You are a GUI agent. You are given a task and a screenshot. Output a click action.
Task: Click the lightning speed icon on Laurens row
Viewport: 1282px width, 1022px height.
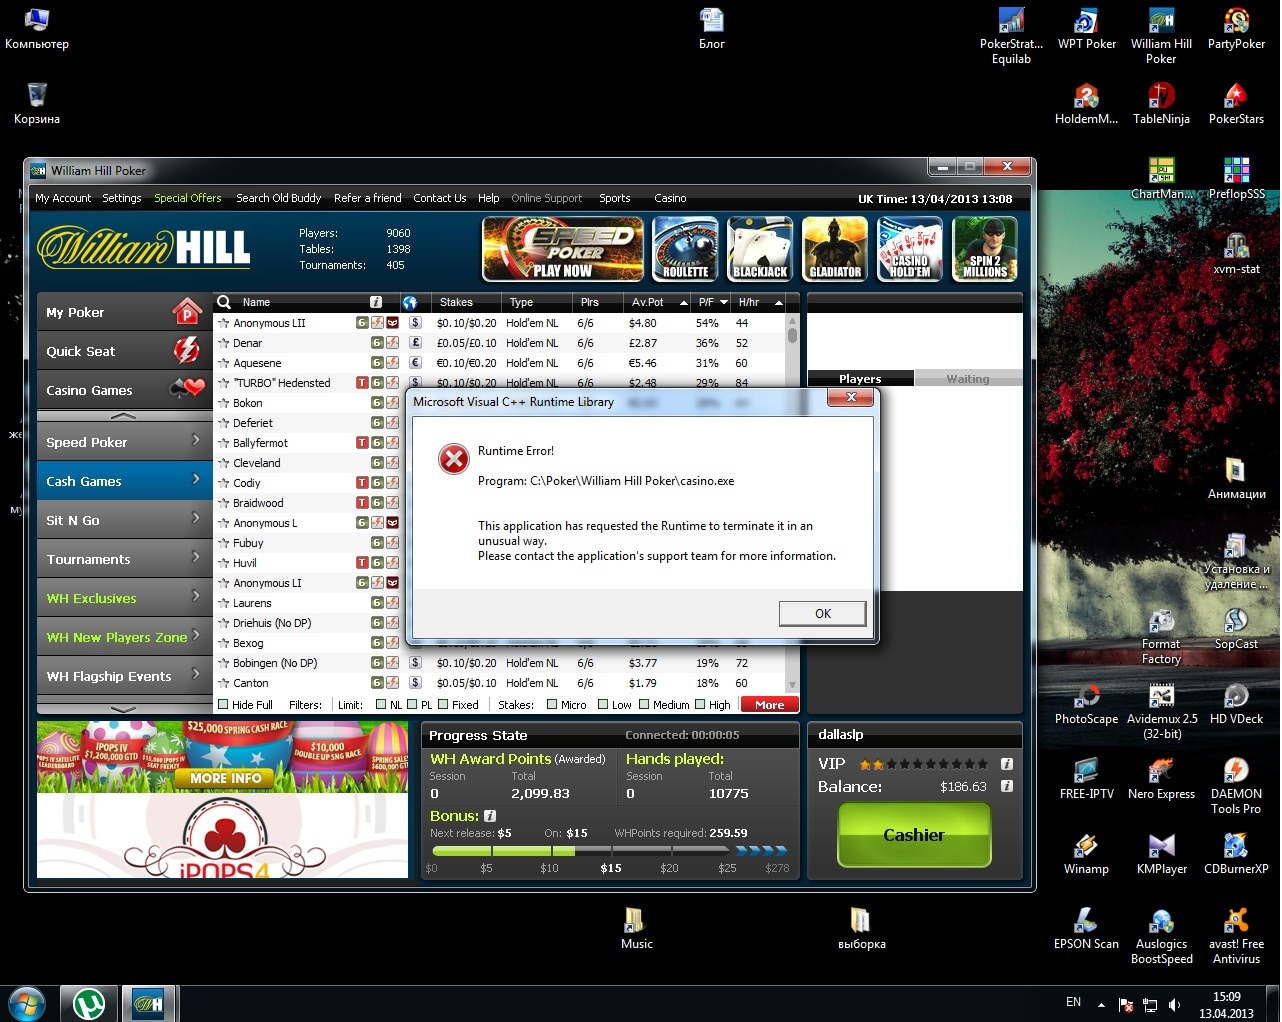click(392, 603)
